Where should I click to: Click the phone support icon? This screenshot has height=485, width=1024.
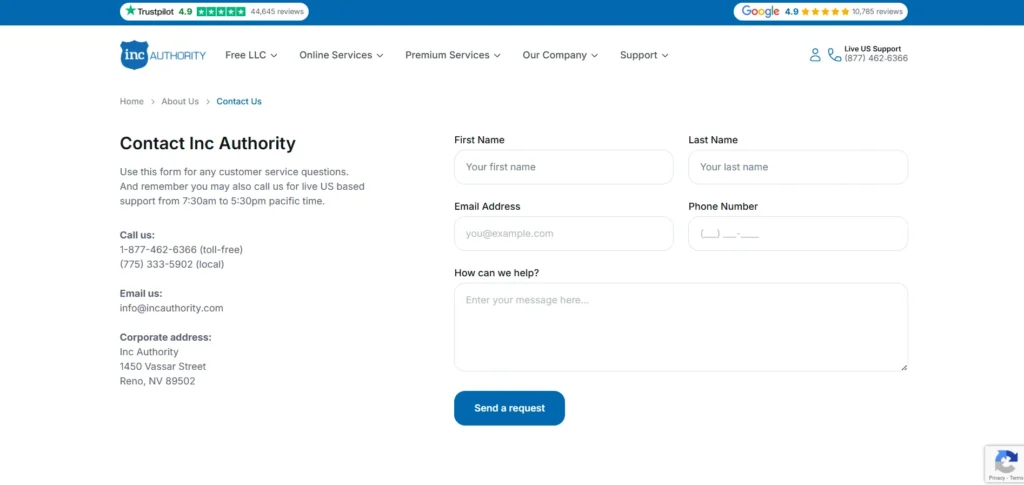click(x=834, y=55)
